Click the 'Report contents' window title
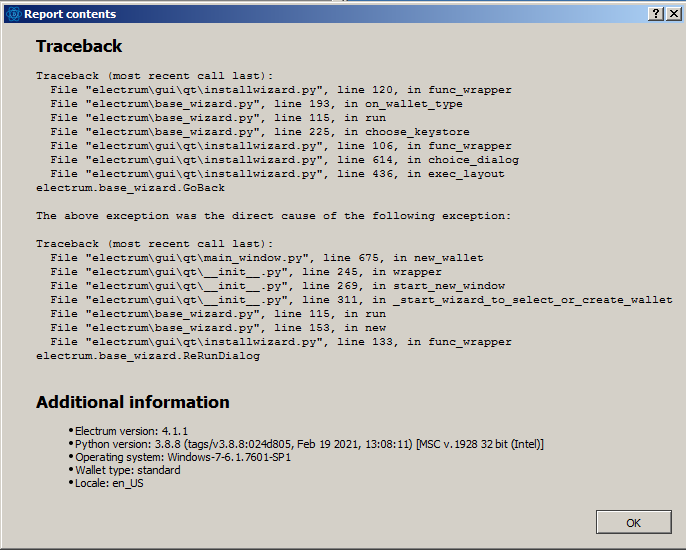The image size is (686, 550). click(70, 14)
